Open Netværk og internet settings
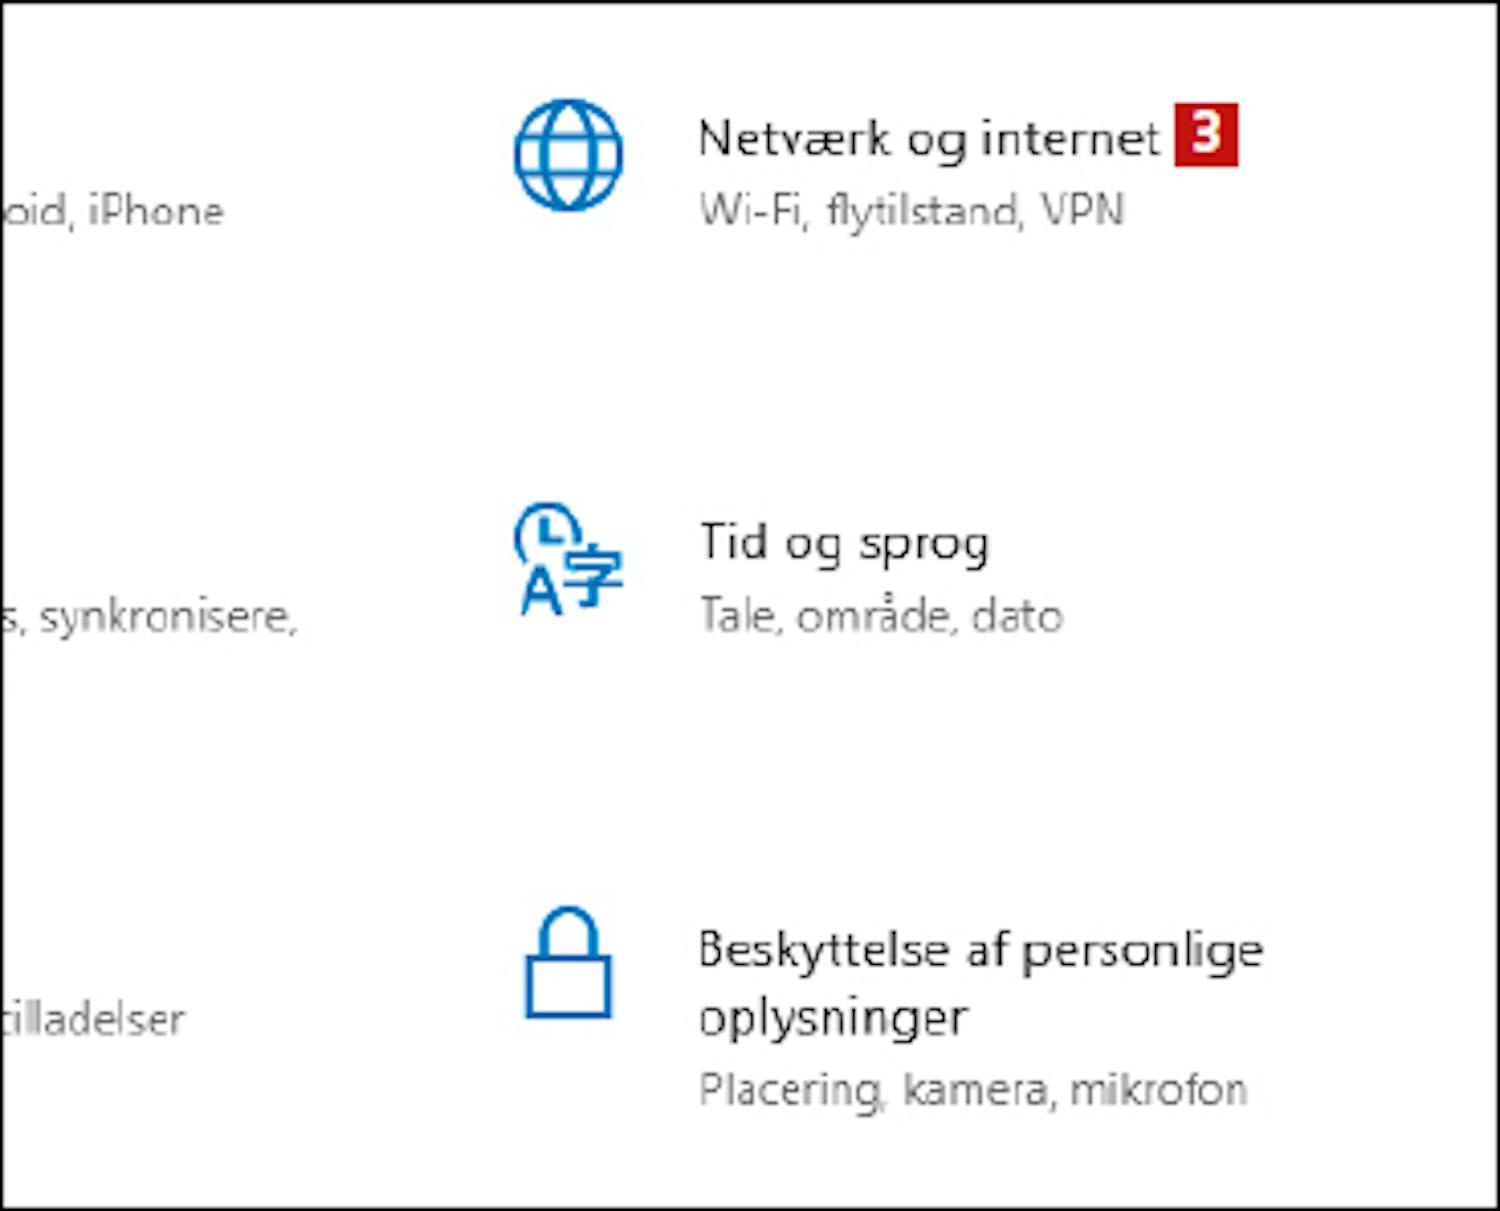The width and height of the screenshot is (1500, 1211). (x=929, y=139)
